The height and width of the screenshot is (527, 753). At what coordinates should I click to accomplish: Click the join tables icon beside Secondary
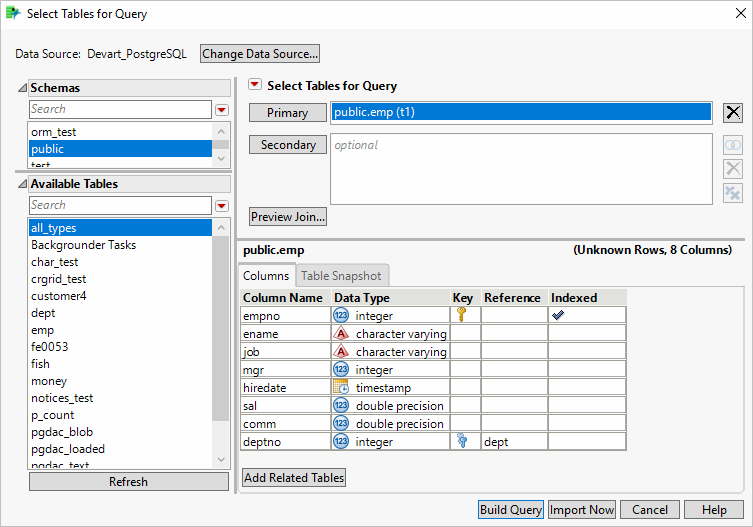point(733,145)
